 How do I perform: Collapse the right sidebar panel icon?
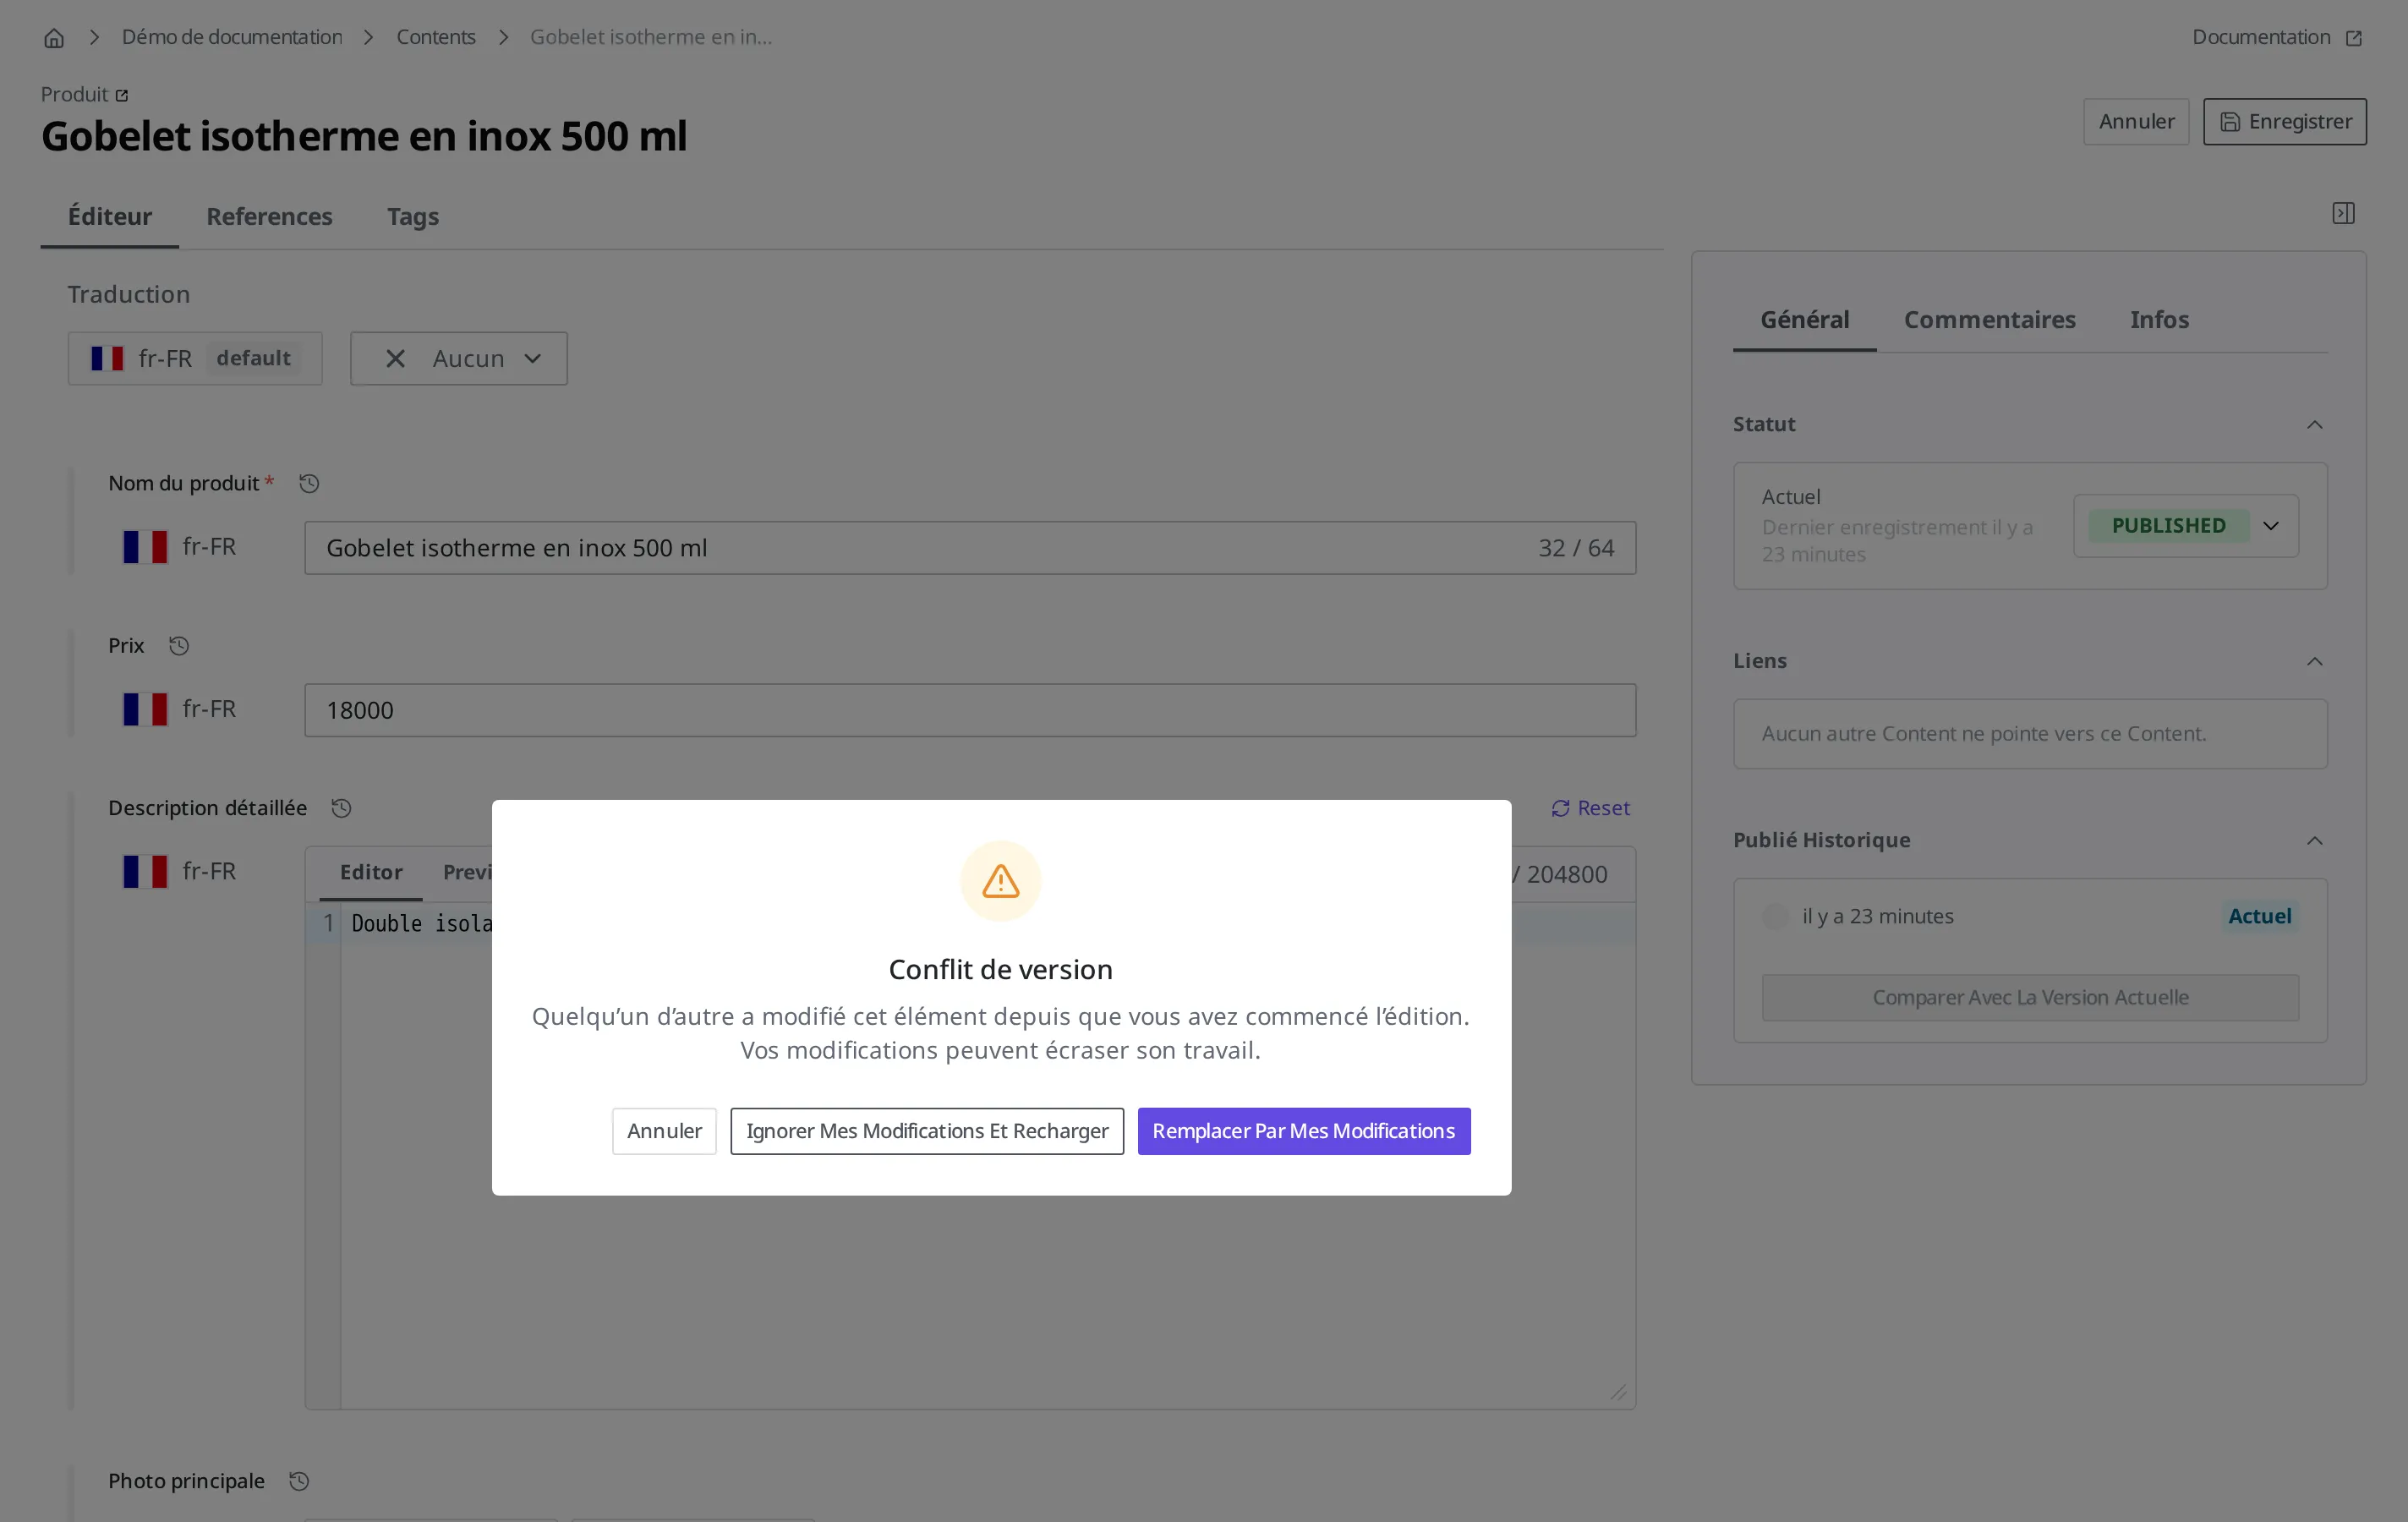click(x=2343, y=213)
